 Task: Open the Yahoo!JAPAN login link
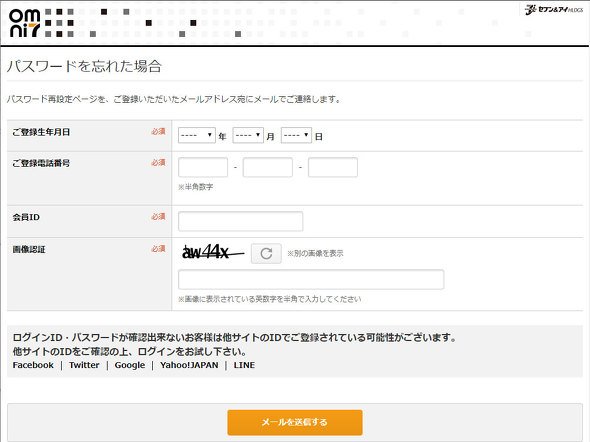(x=189, y=365)
